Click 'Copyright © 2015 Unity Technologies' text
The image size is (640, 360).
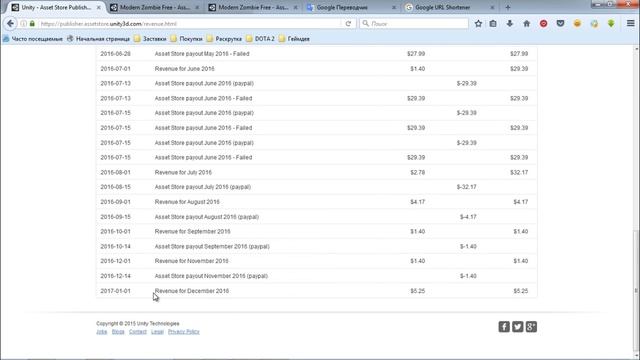(x=138, y=323)
